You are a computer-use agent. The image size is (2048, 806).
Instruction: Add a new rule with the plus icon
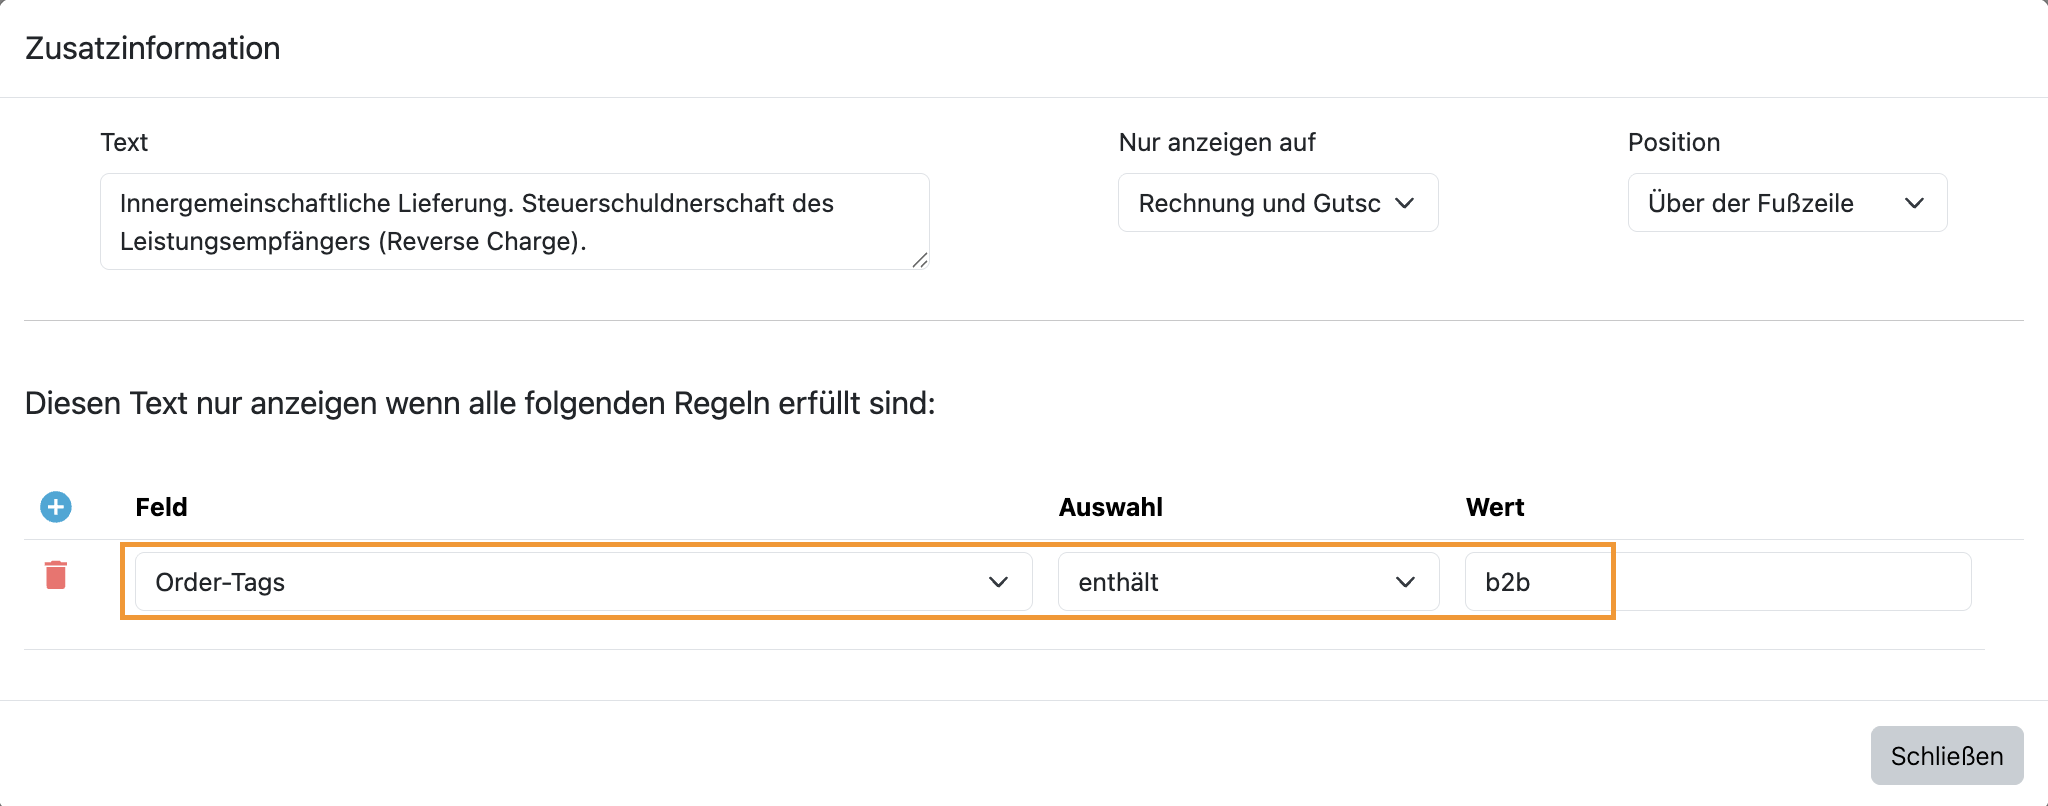[x=56, y=507]
